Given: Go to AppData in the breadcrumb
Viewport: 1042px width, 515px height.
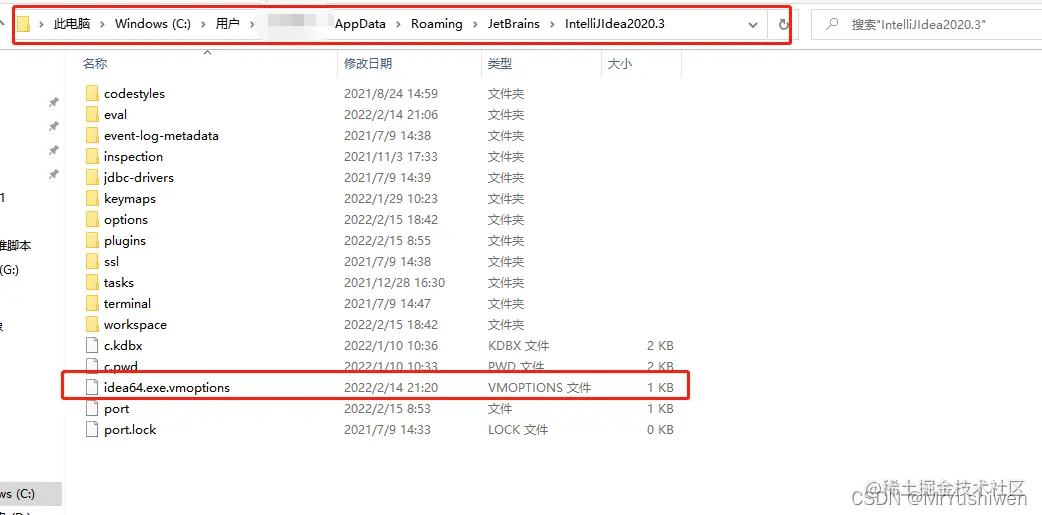Looking at the screenshot, I should coord(360,24).
